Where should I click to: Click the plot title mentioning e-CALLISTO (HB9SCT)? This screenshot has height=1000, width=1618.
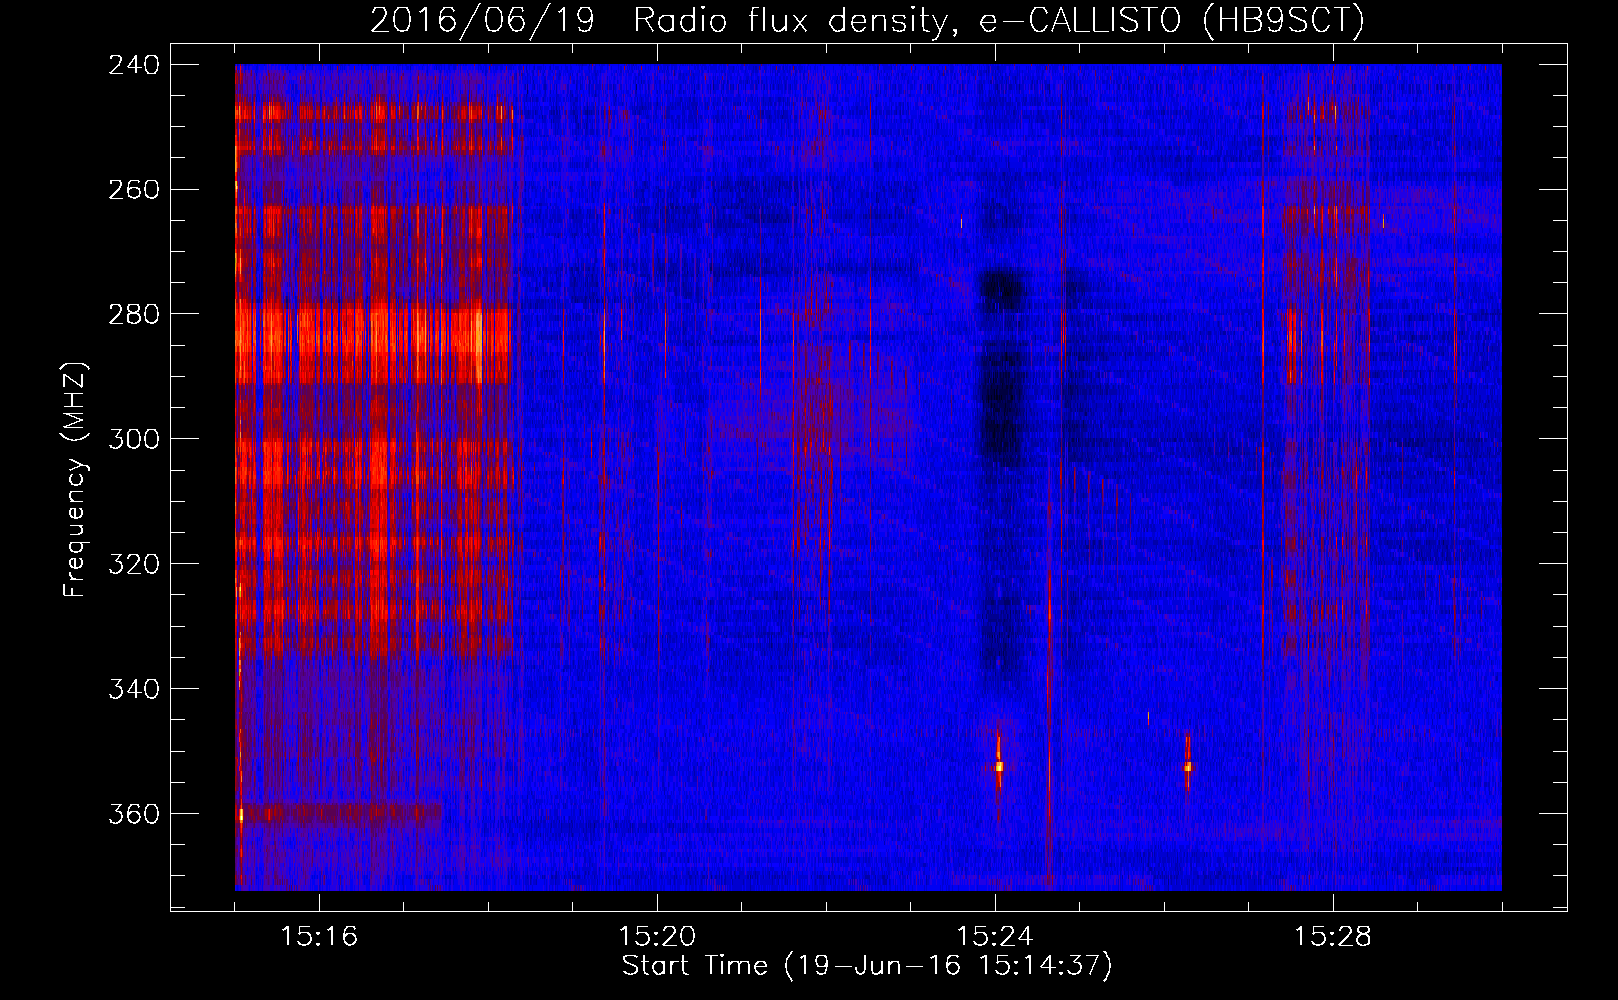click(867, 20)
